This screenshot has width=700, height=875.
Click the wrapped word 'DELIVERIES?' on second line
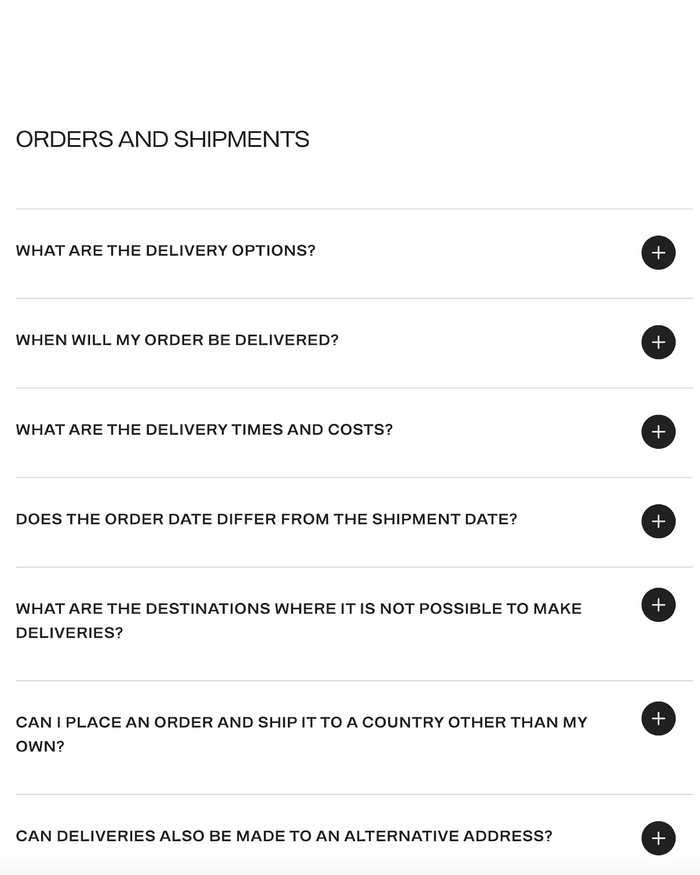point(69,633)
